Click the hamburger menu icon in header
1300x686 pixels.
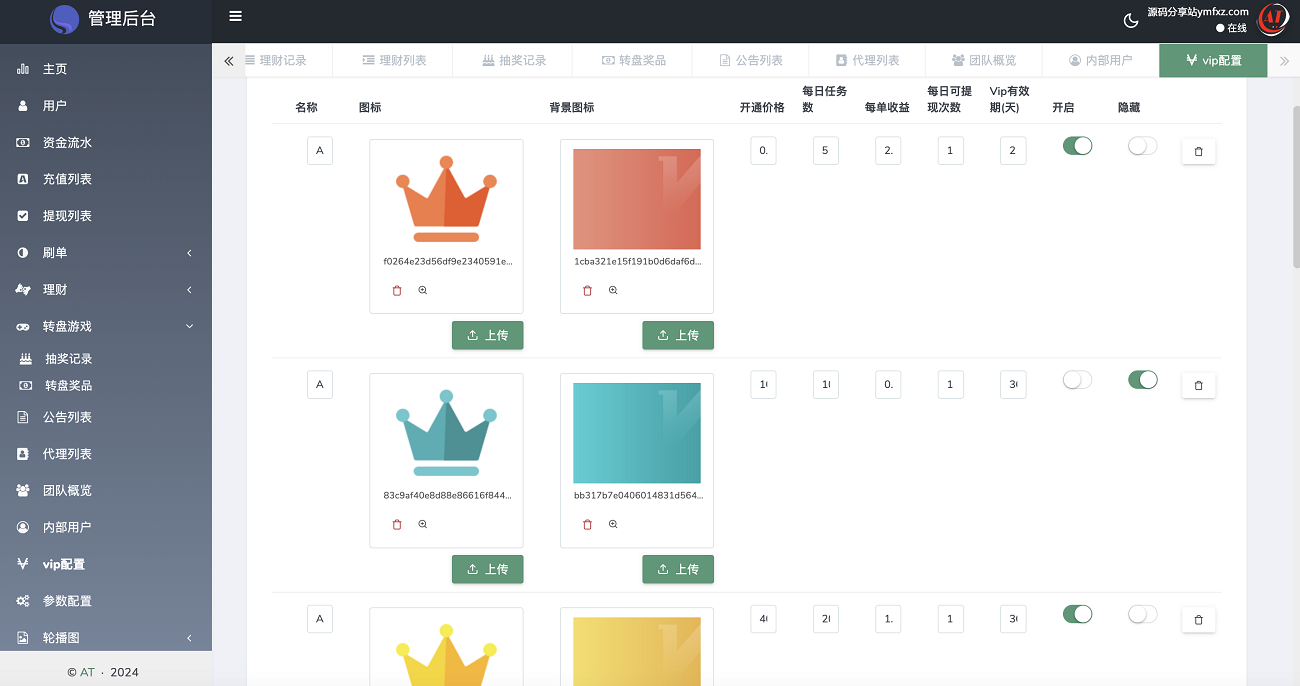pyautogui.click(x=235, y=16)
